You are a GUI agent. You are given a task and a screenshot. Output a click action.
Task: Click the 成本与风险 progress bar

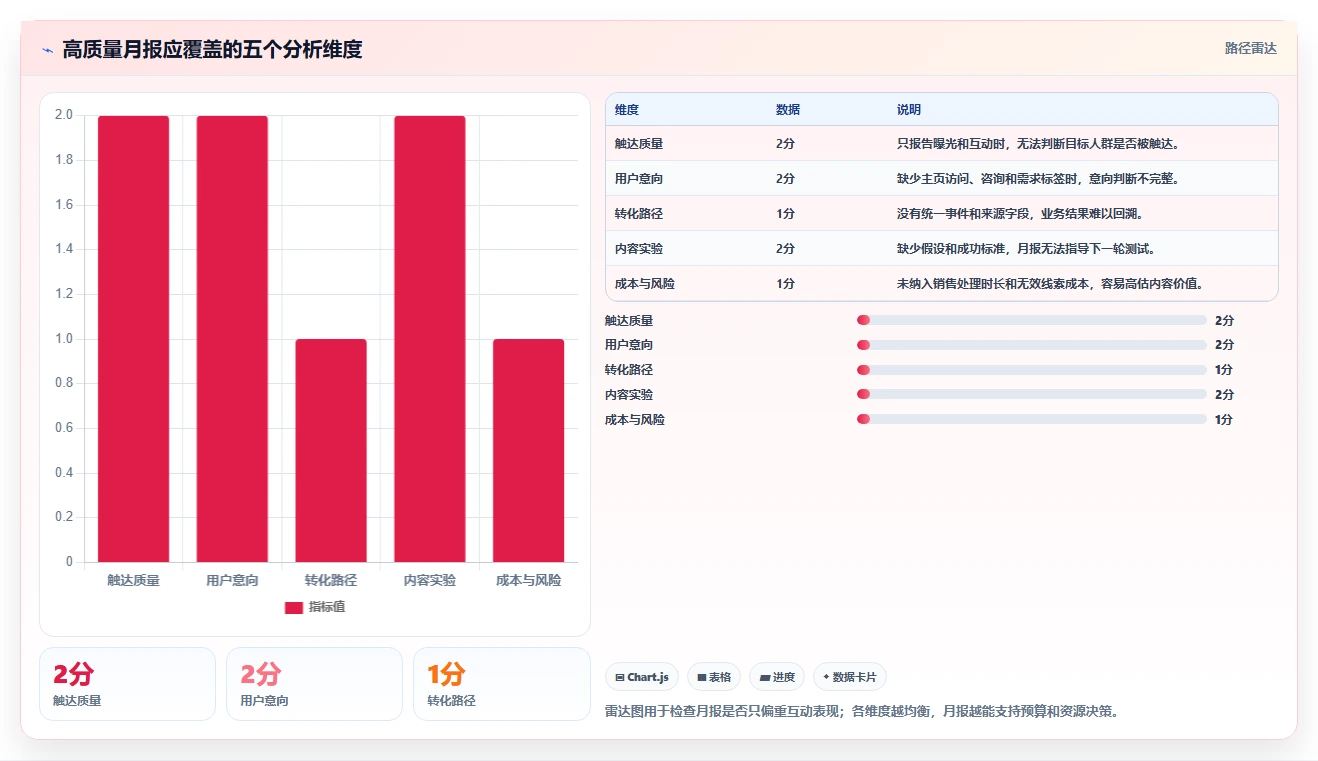point(1032,420)
